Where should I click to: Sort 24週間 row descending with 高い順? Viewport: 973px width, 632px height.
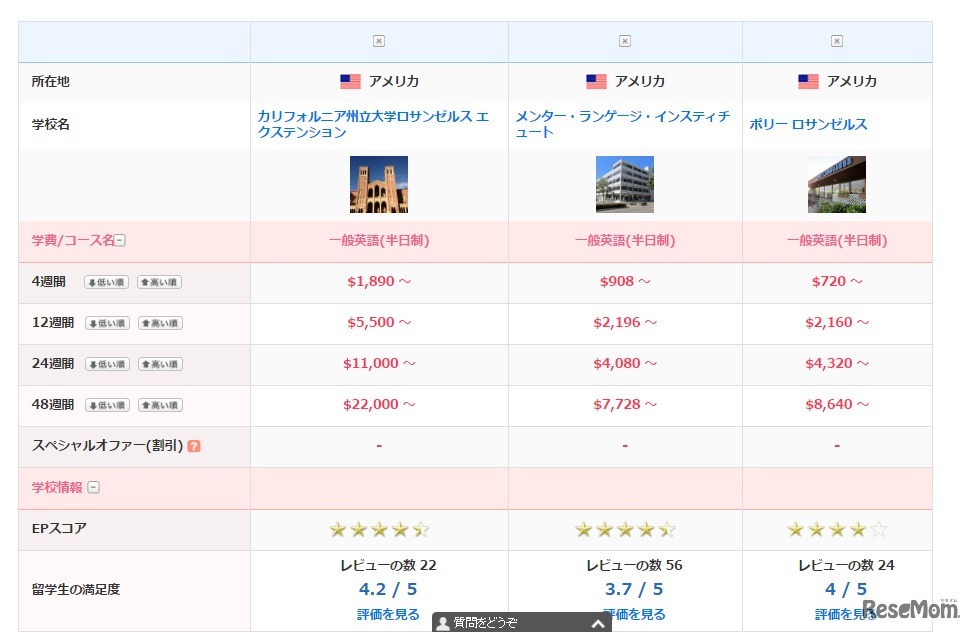160,364
